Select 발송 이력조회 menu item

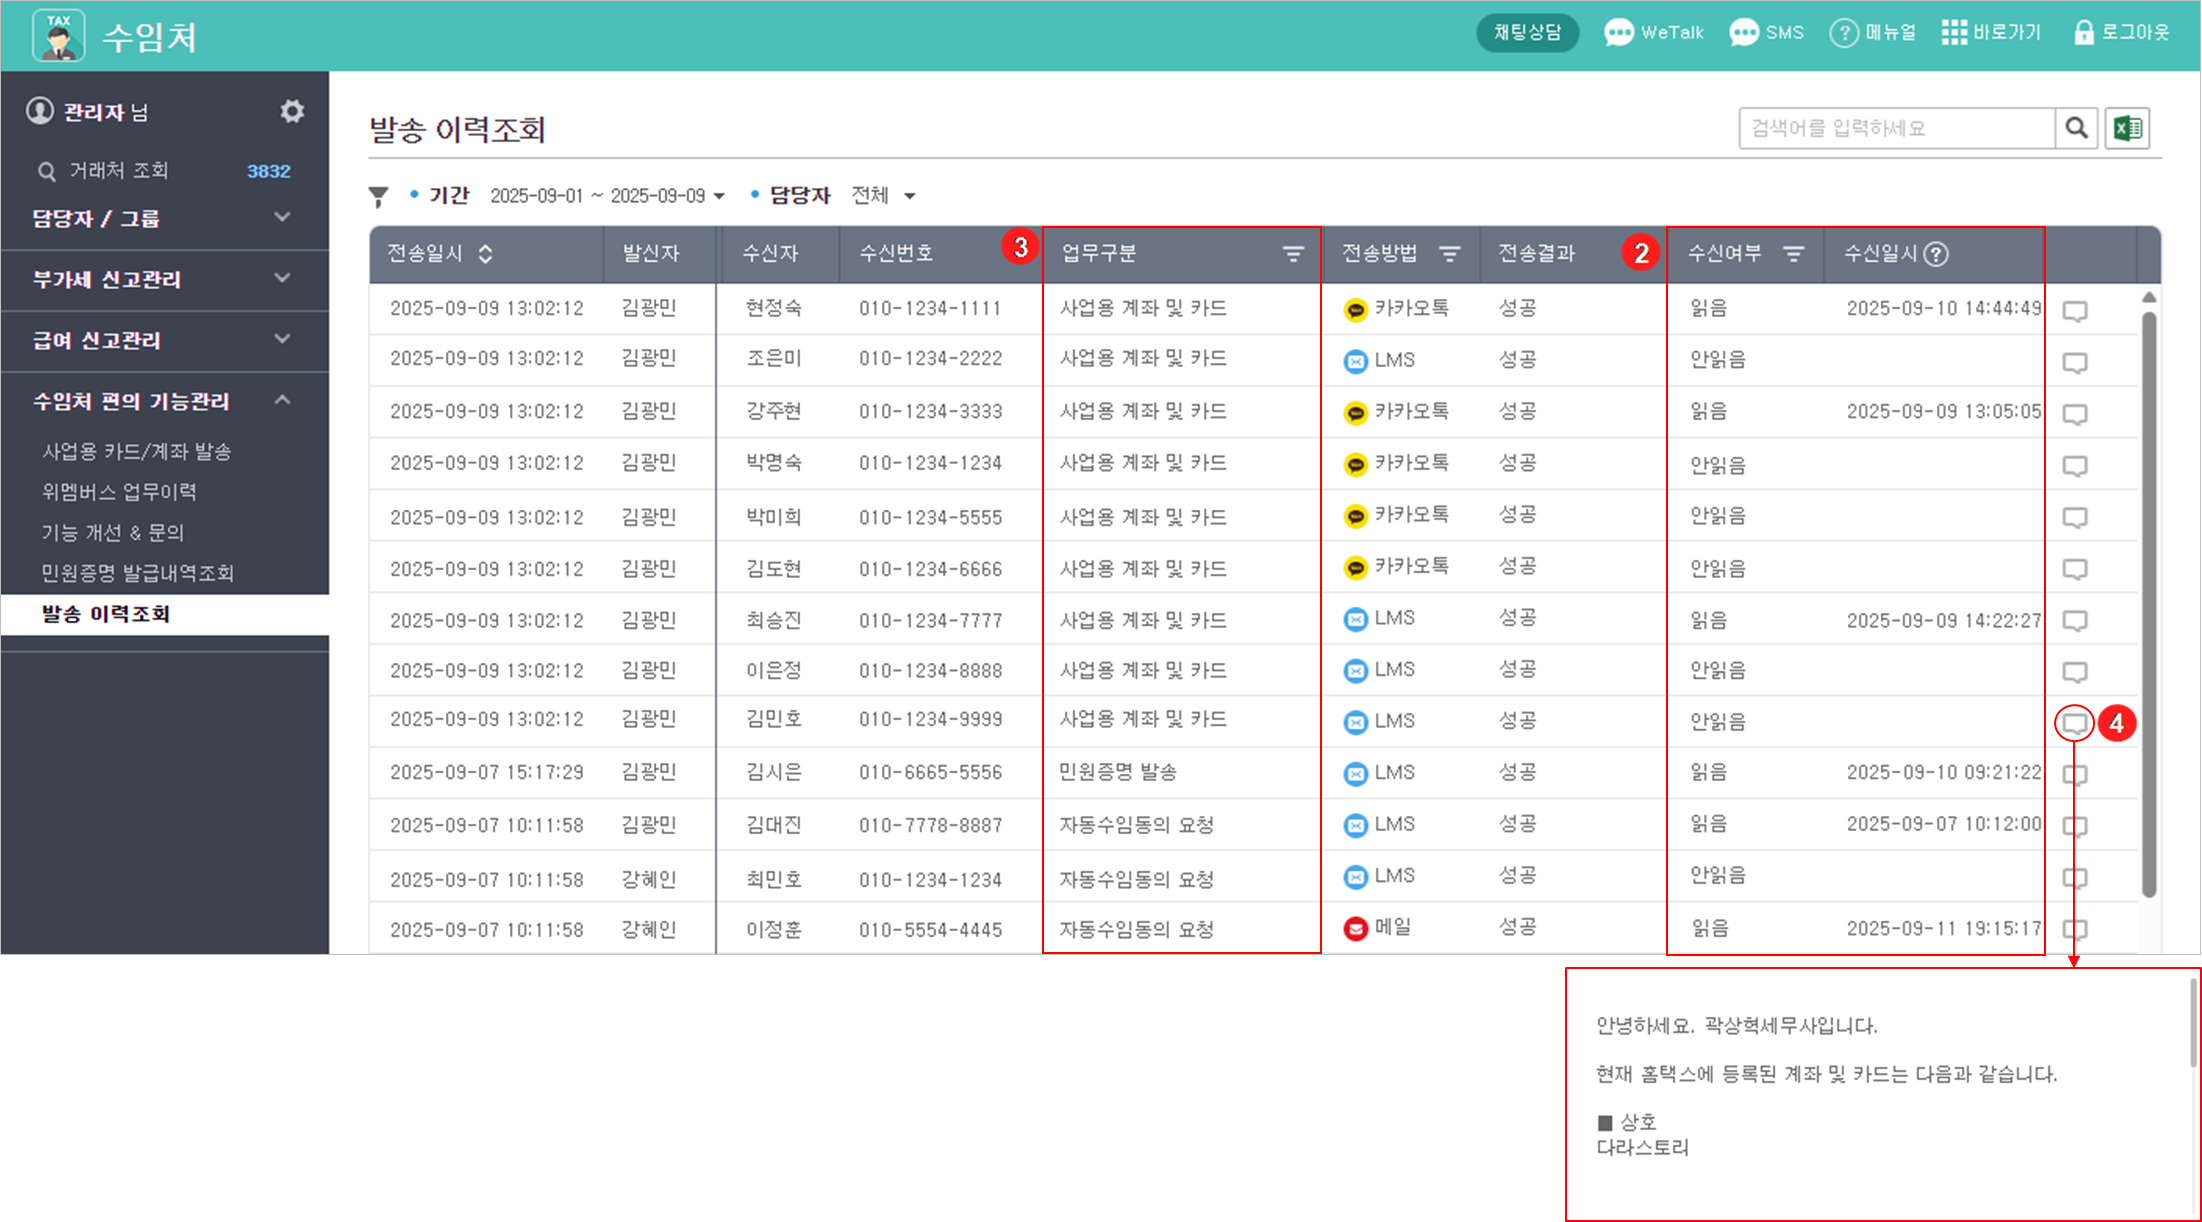coord(165,614)
